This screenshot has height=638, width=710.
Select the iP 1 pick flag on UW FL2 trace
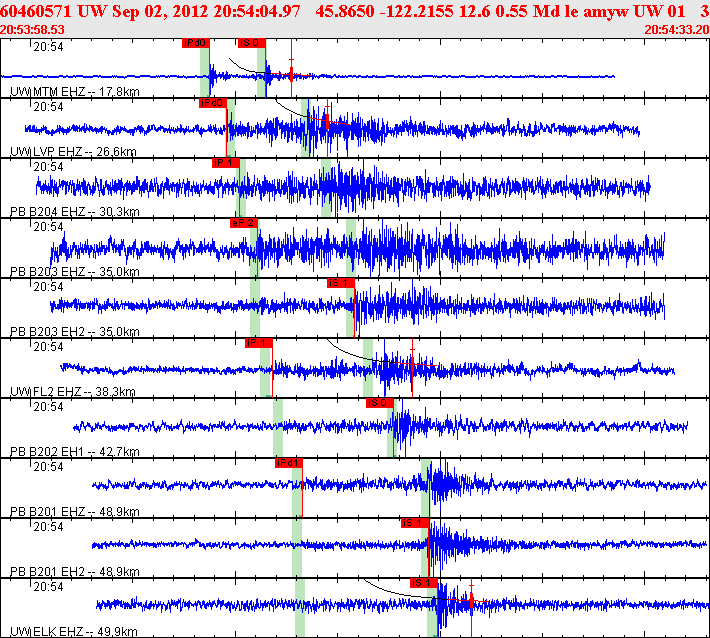coord(259,343)
